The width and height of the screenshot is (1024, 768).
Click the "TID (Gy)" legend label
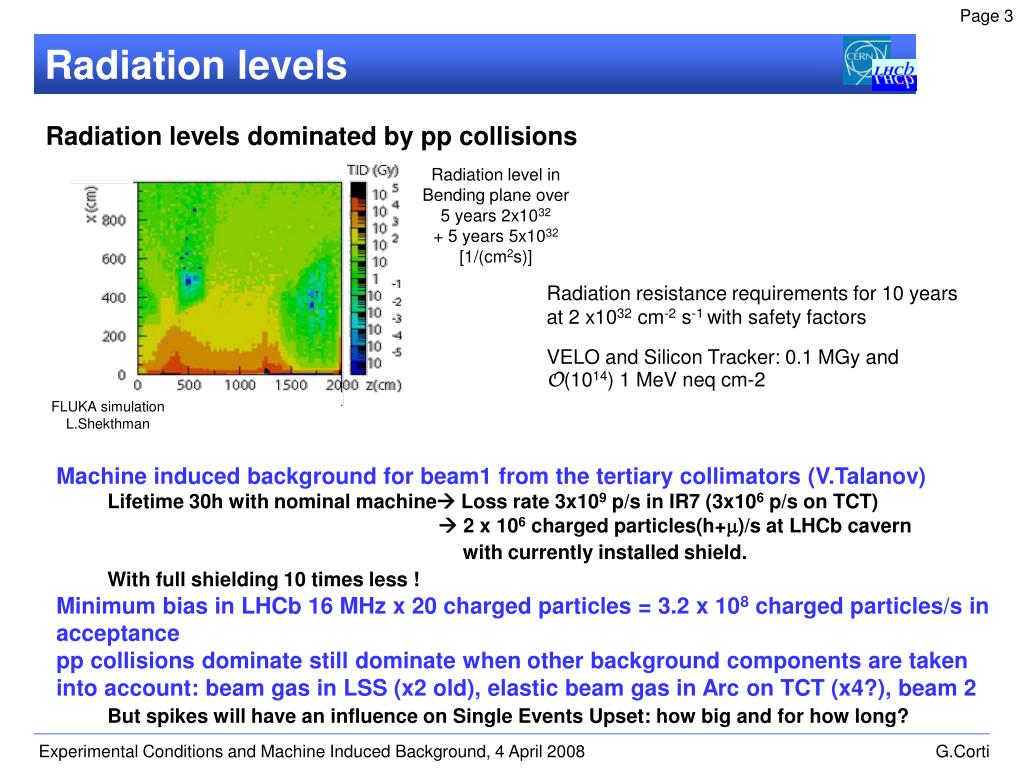coord(372,170)
